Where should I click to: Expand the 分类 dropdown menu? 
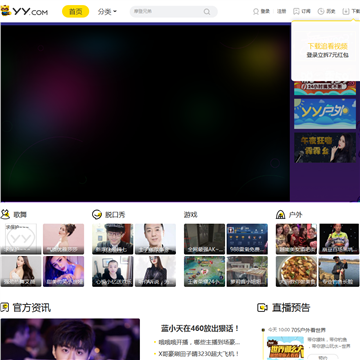(107, 12)
